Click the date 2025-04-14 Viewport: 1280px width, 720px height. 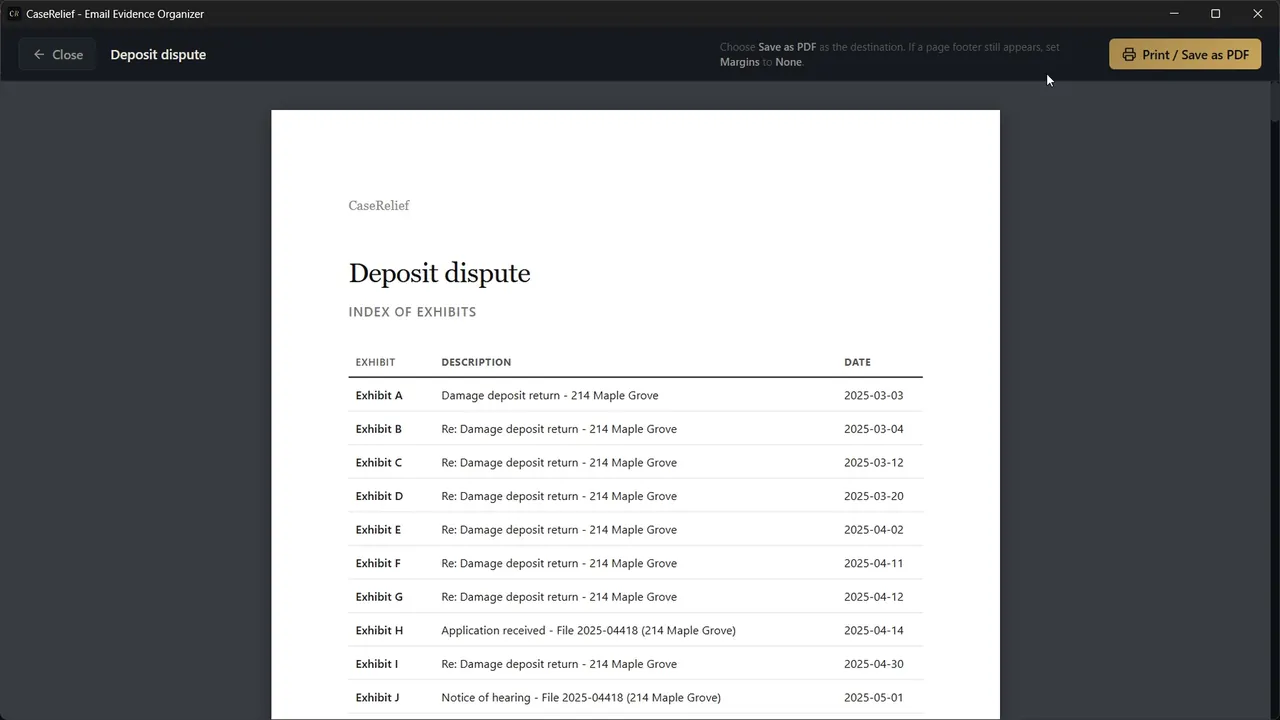[x=873, y=630]
